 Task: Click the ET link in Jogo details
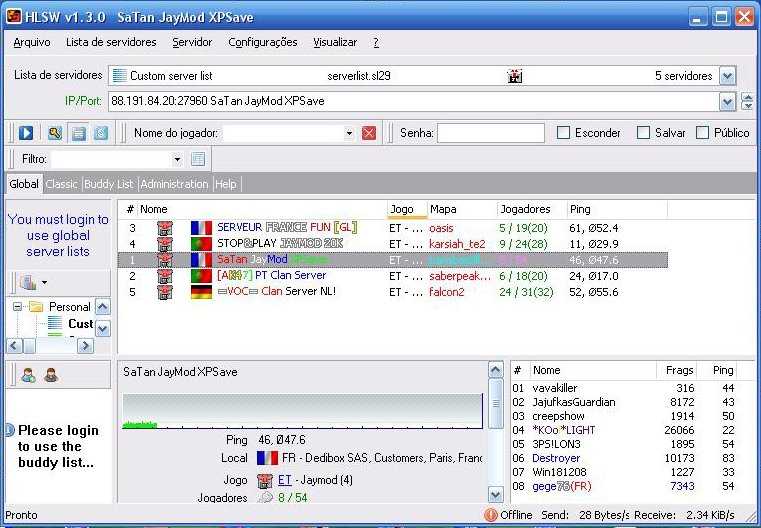coord(284,480)
